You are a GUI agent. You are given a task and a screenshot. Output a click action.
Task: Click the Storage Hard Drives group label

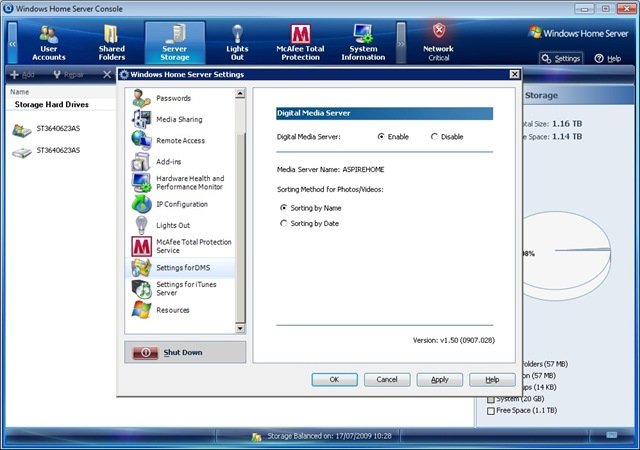51,105
